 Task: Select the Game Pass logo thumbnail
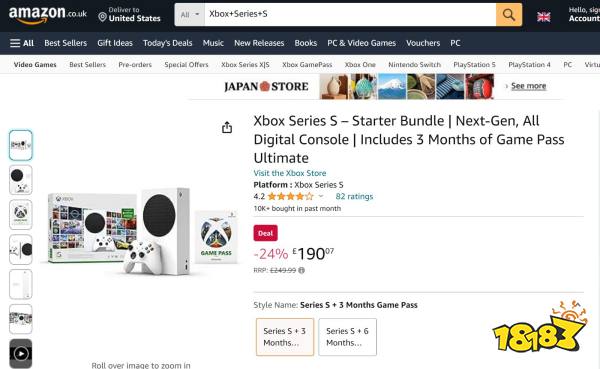pyautogui.click(x=21, y=214)
